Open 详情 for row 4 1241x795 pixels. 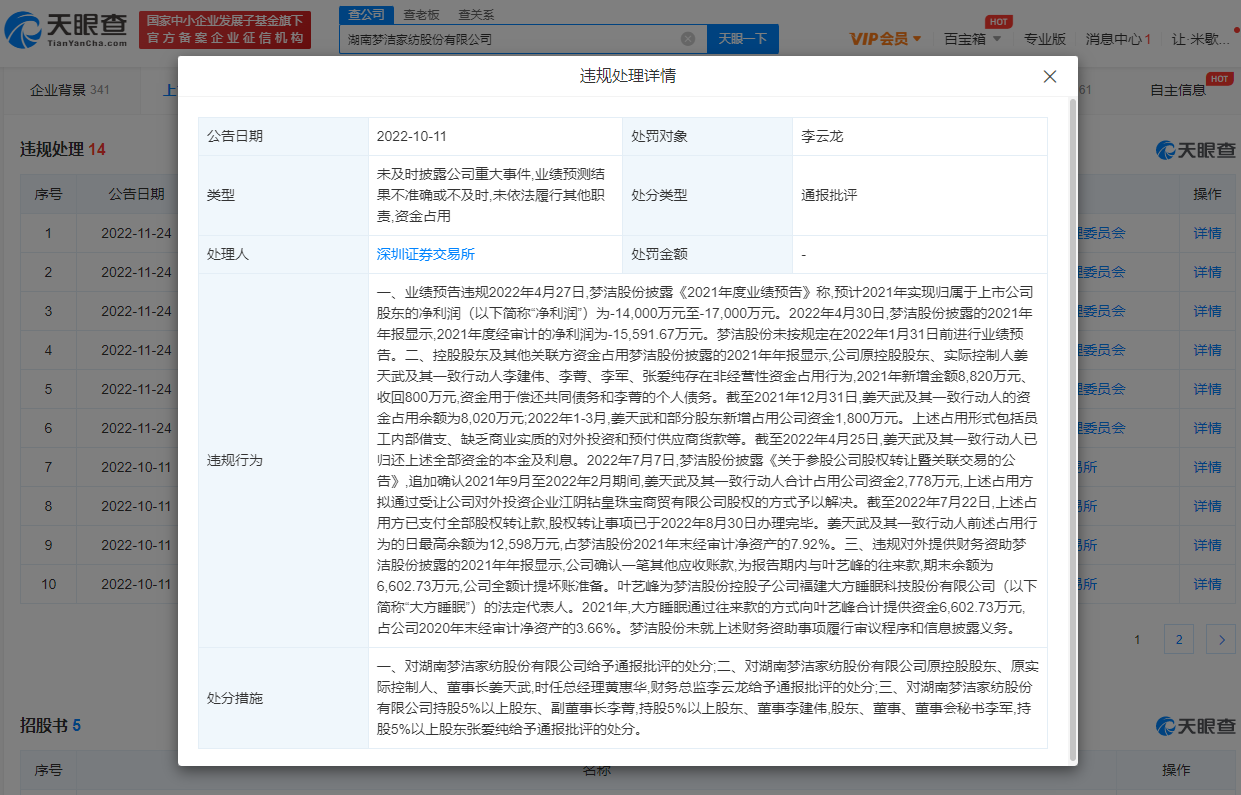(x=1207, y=350)
